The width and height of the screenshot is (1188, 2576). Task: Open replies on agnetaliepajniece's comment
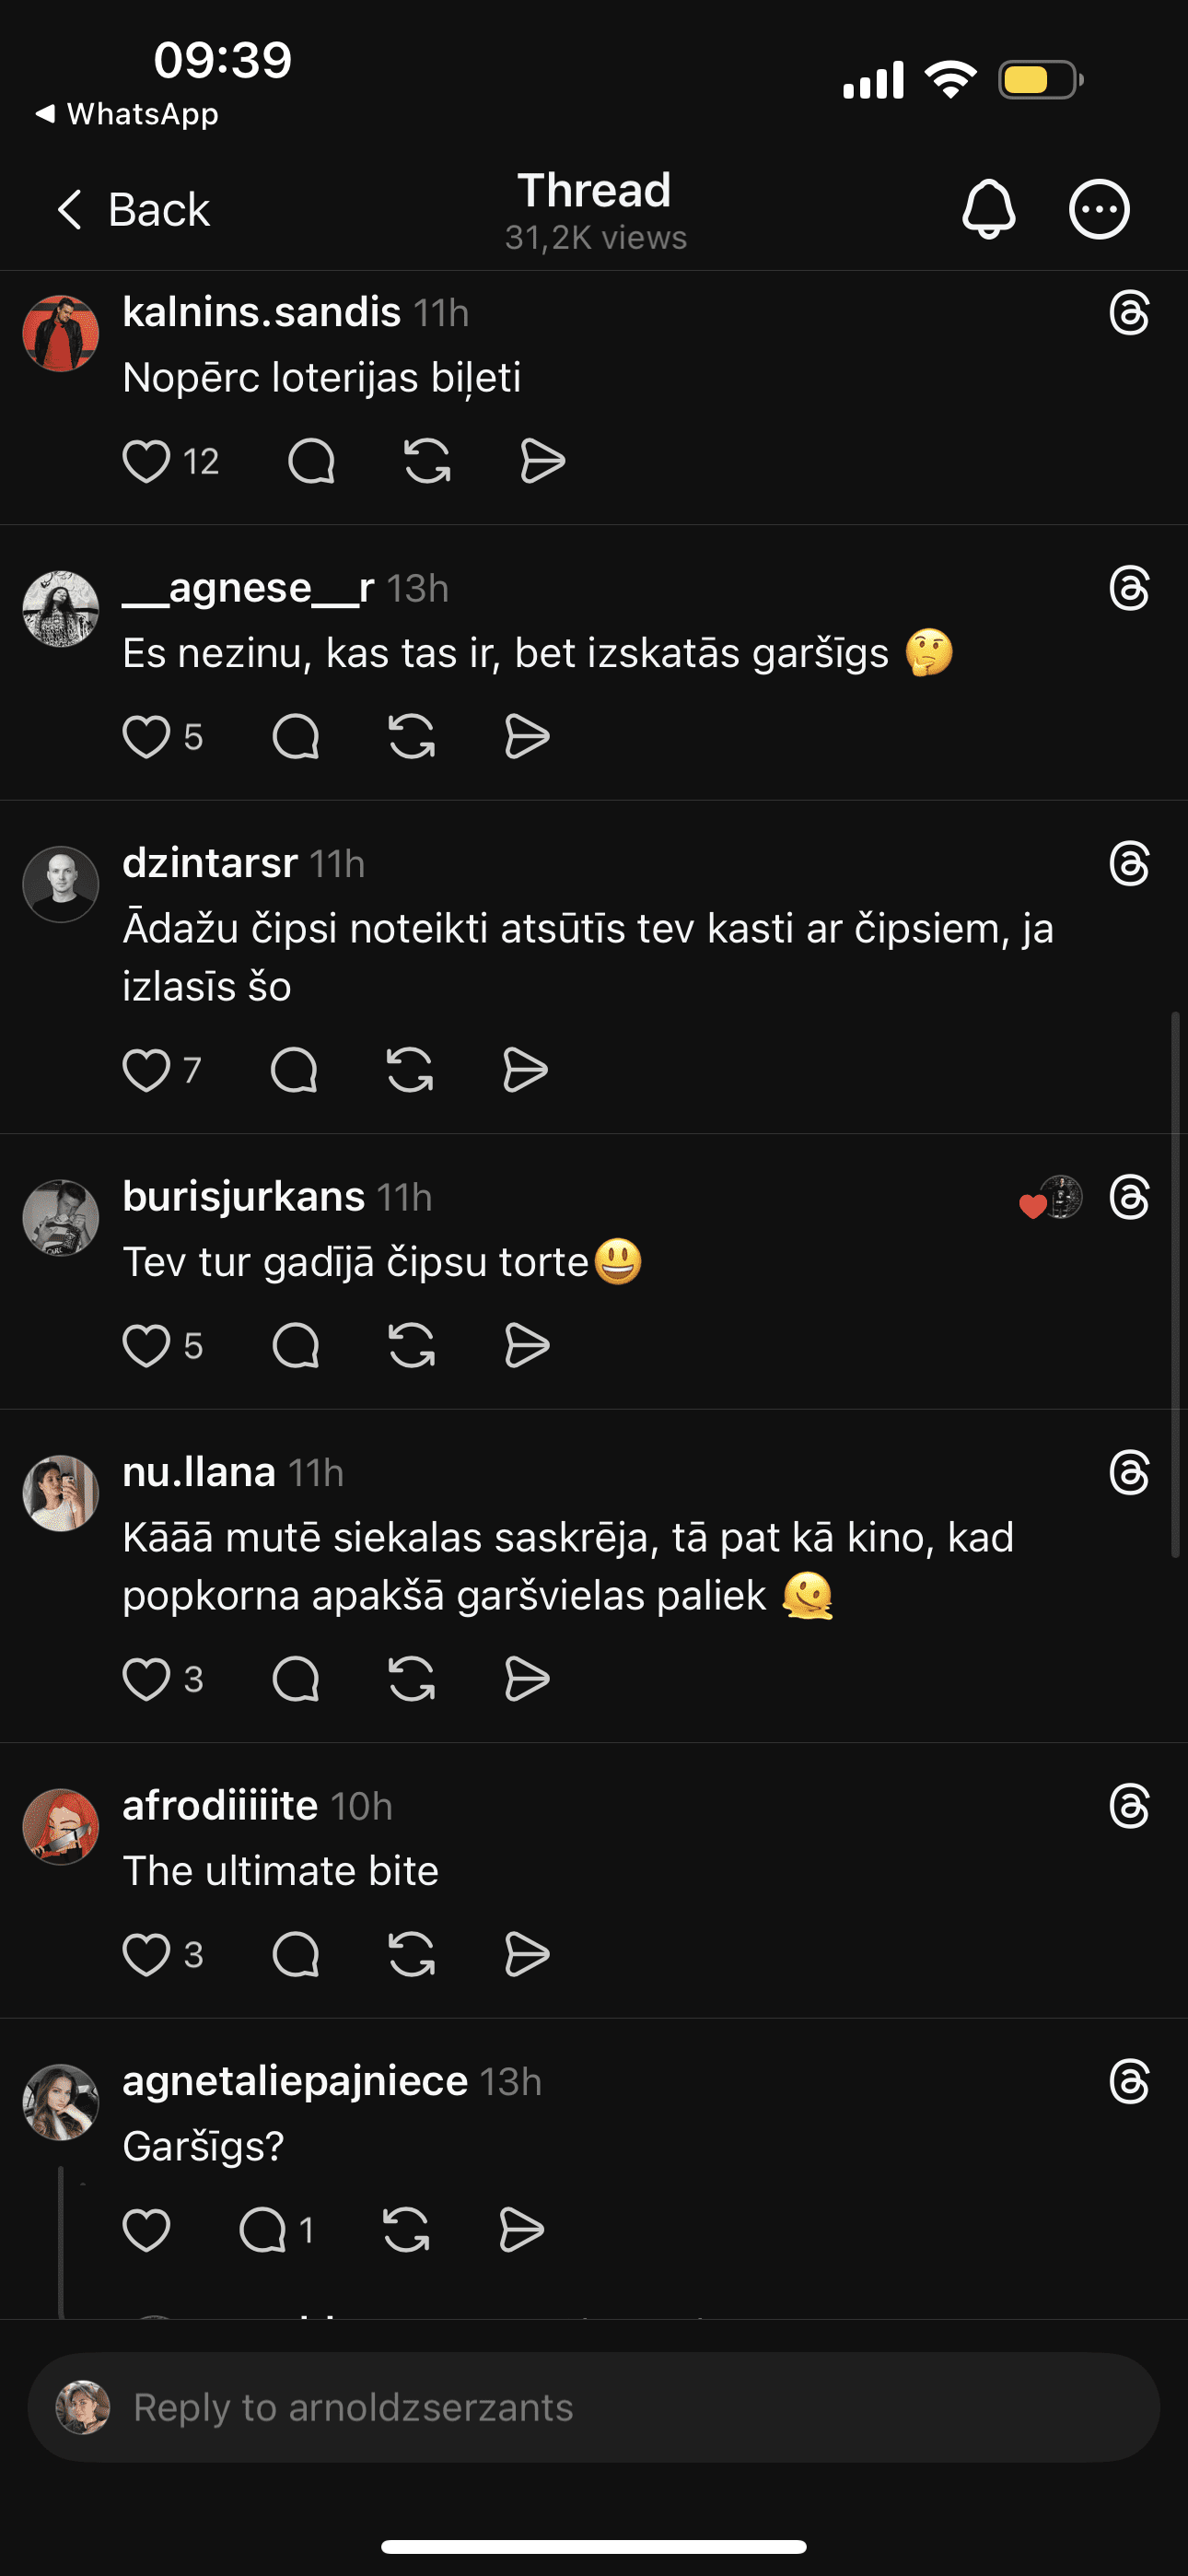(264, 2230)
